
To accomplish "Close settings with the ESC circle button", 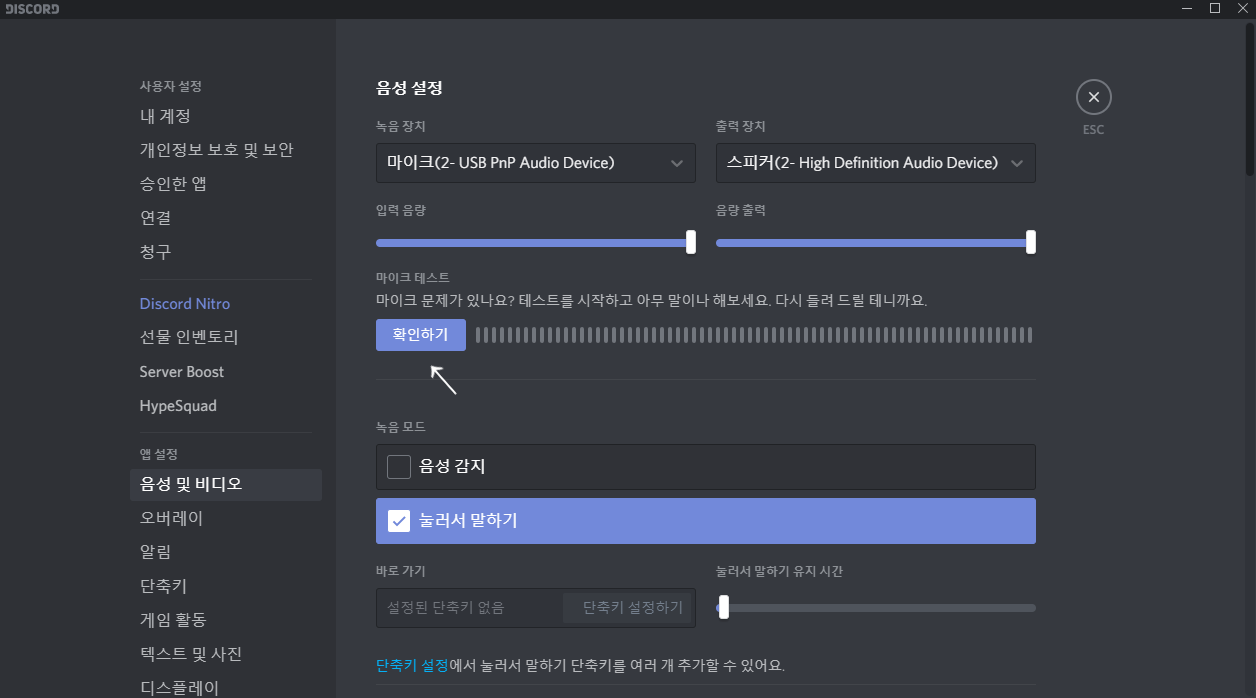I will click(x=1093, y=97).
